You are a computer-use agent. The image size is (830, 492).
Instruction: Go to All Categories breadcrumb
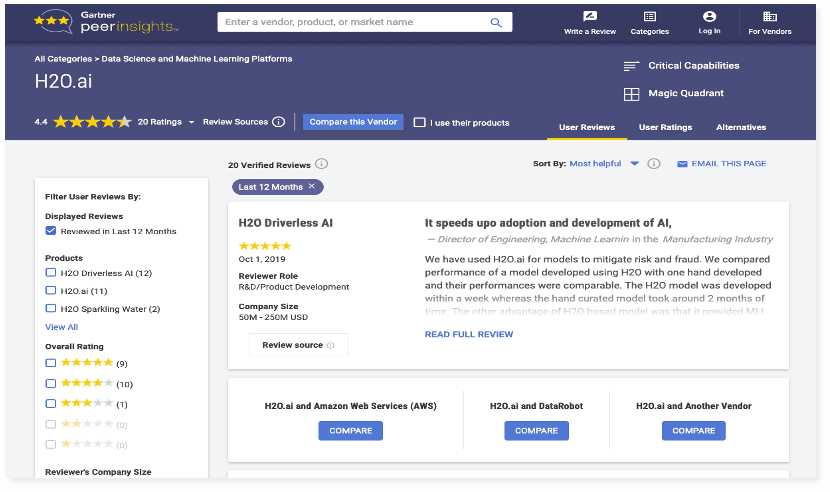click(63, 59)
